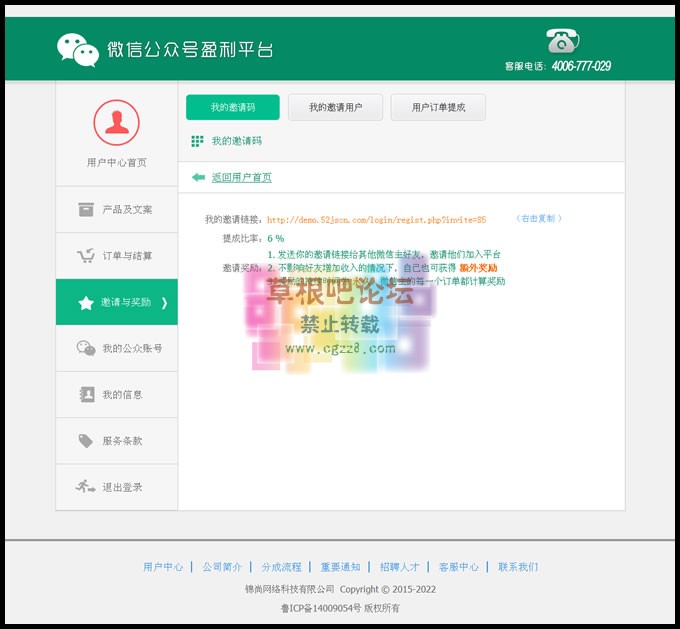
Task: Click the archive box icon beside 产品及文案
Action: coord(86,210)
